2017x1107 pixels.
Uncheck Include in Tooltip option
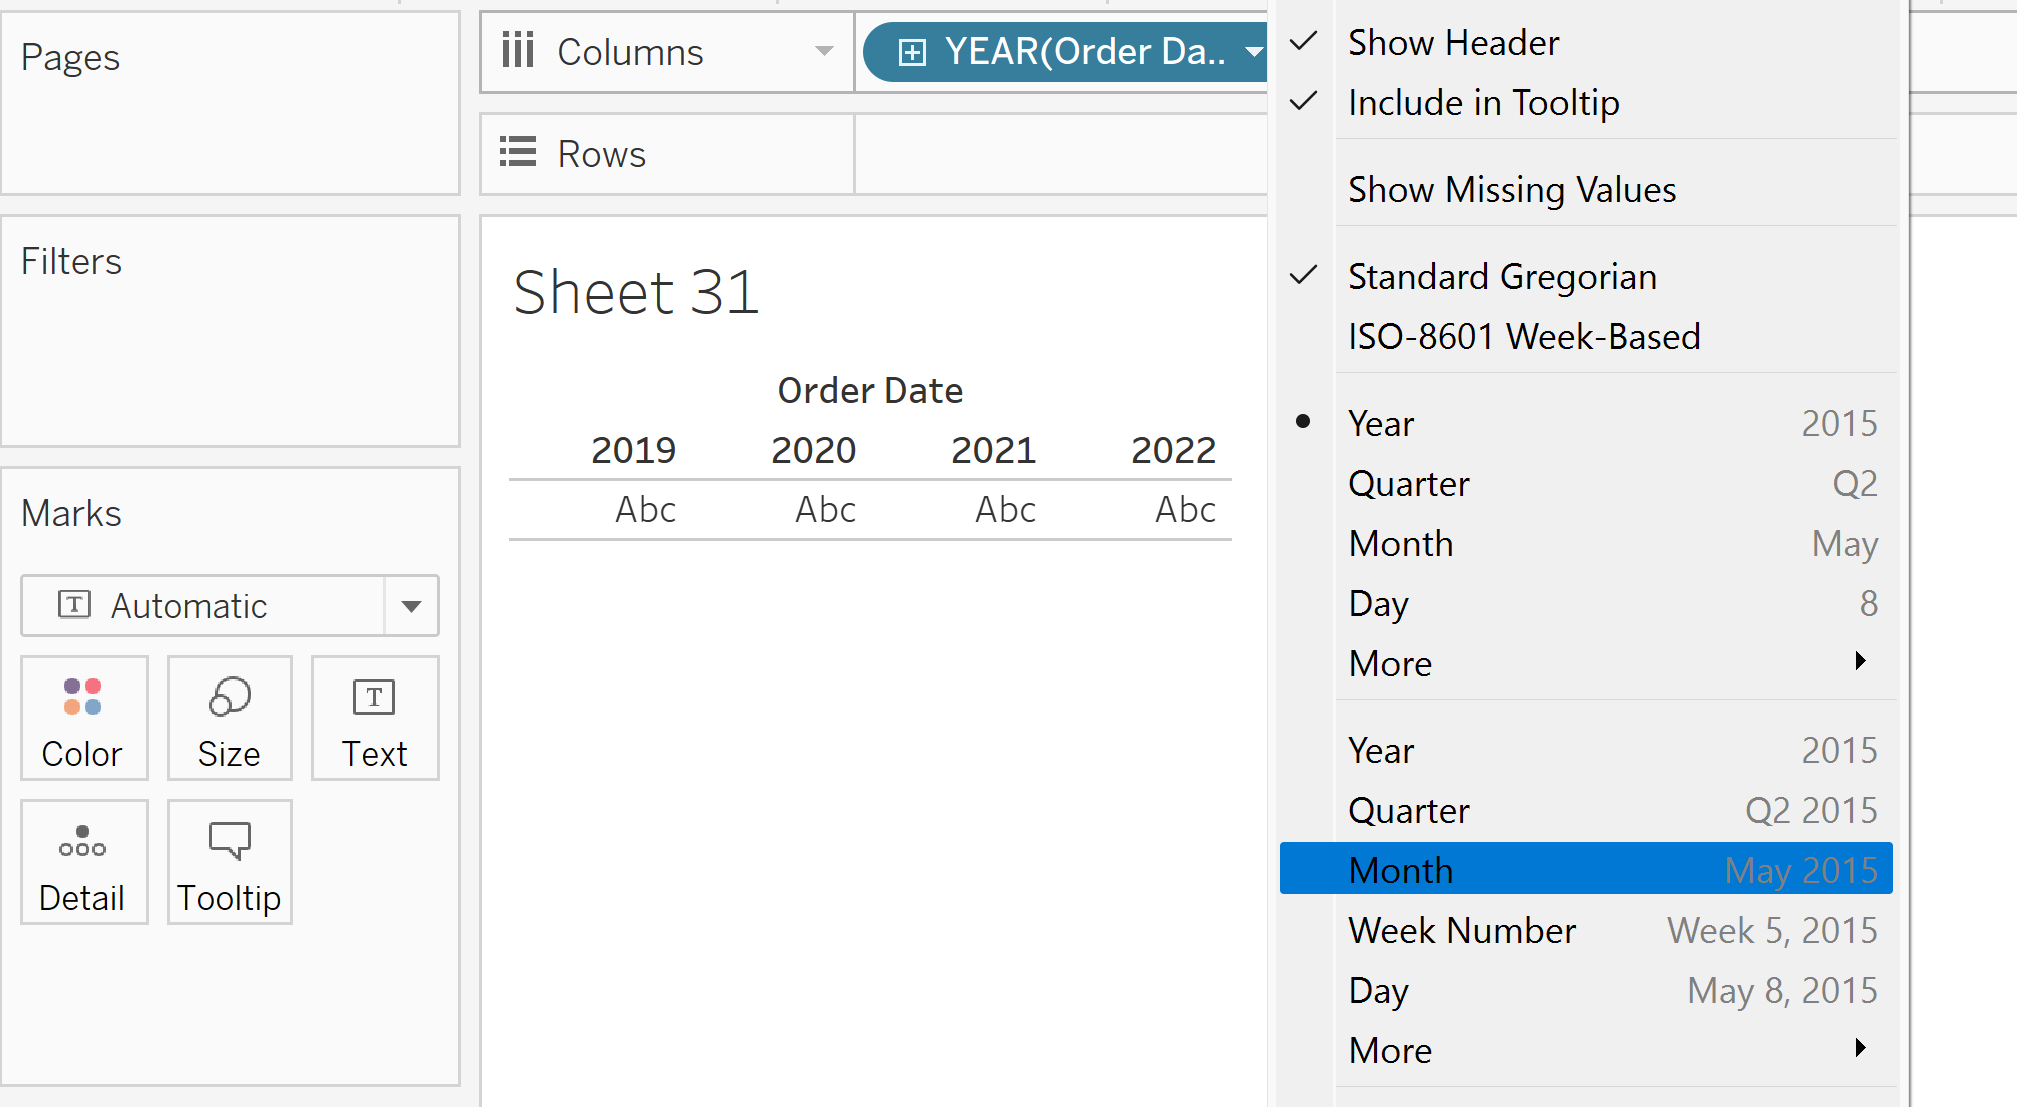(x=1483, y=102)
